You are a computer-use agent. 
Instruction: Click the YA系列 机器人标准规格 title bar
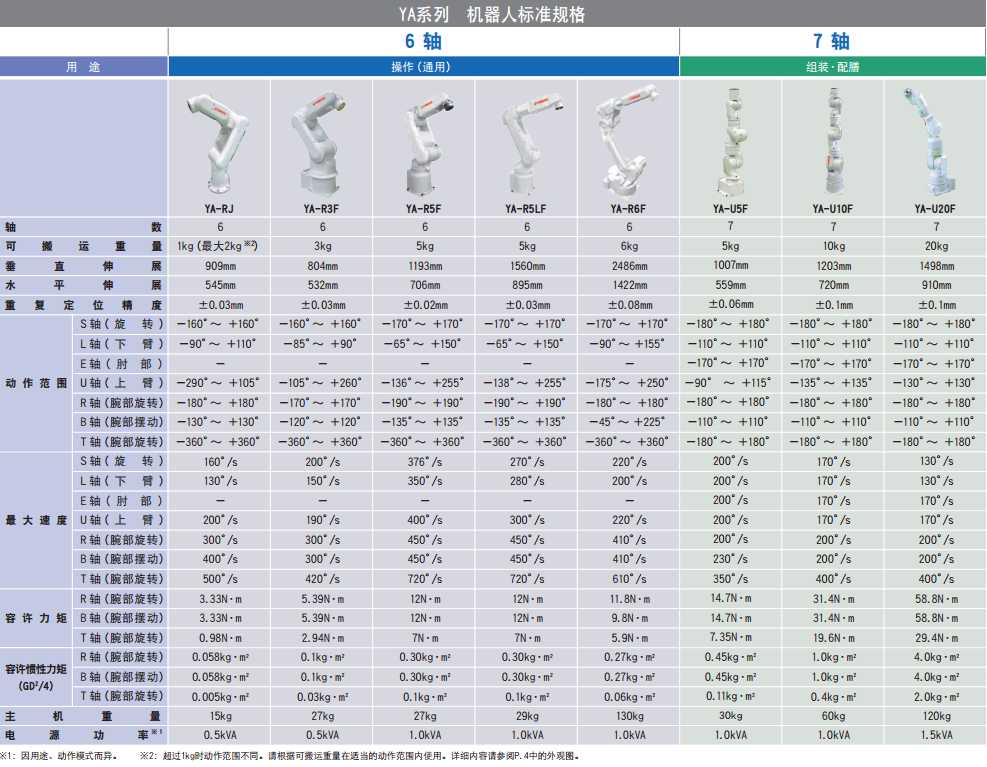(493, 14)
